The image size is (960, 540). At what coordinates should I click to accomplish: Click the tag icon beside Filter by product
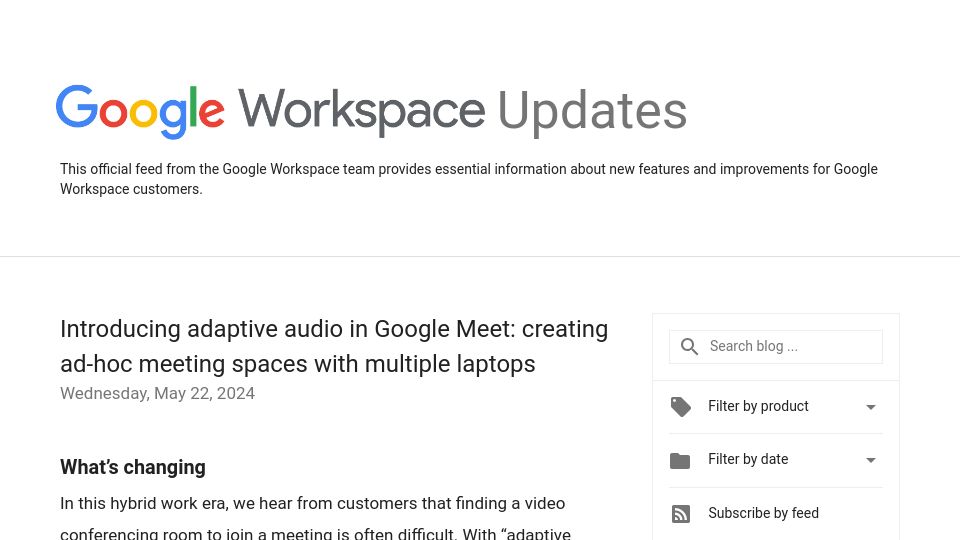[680, 407]
